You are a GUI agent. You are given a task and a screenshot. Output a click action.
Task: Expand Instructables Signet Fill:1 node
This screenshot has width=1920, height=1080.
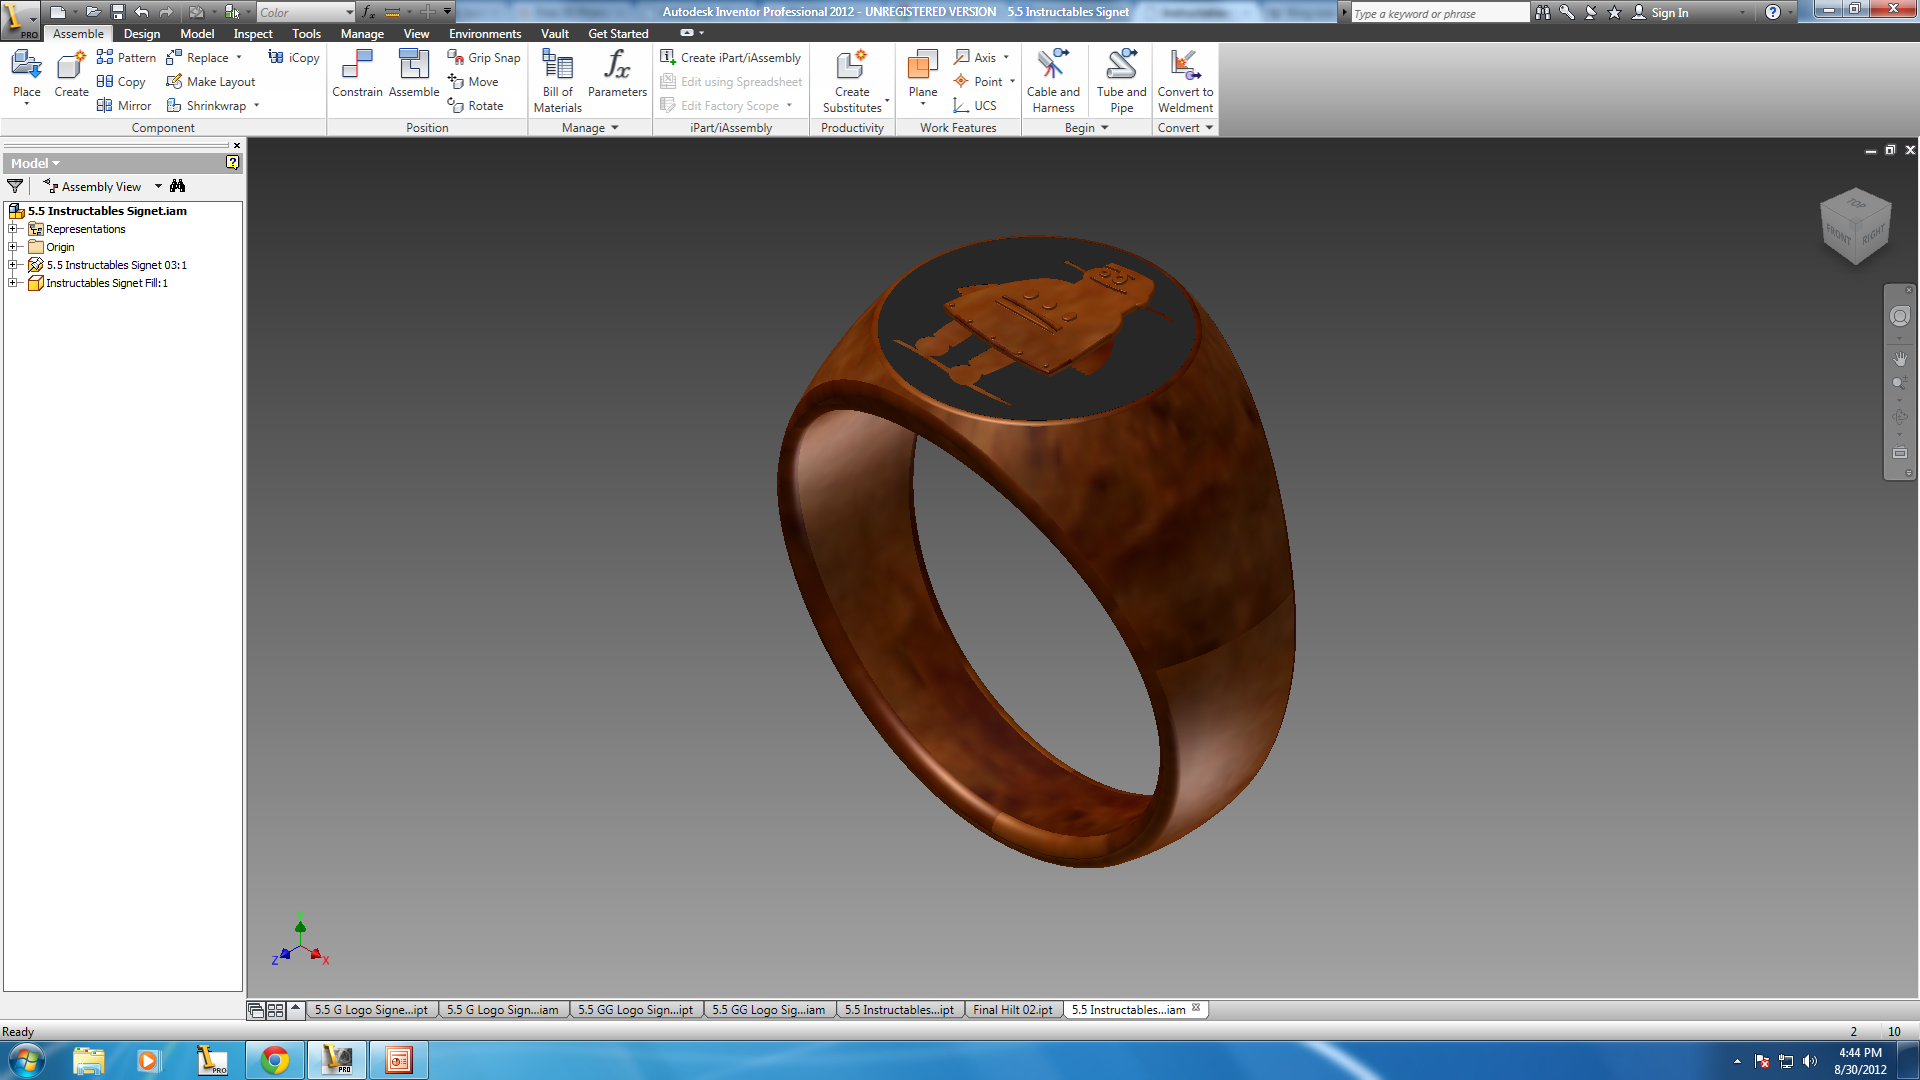tap(13, 283)
